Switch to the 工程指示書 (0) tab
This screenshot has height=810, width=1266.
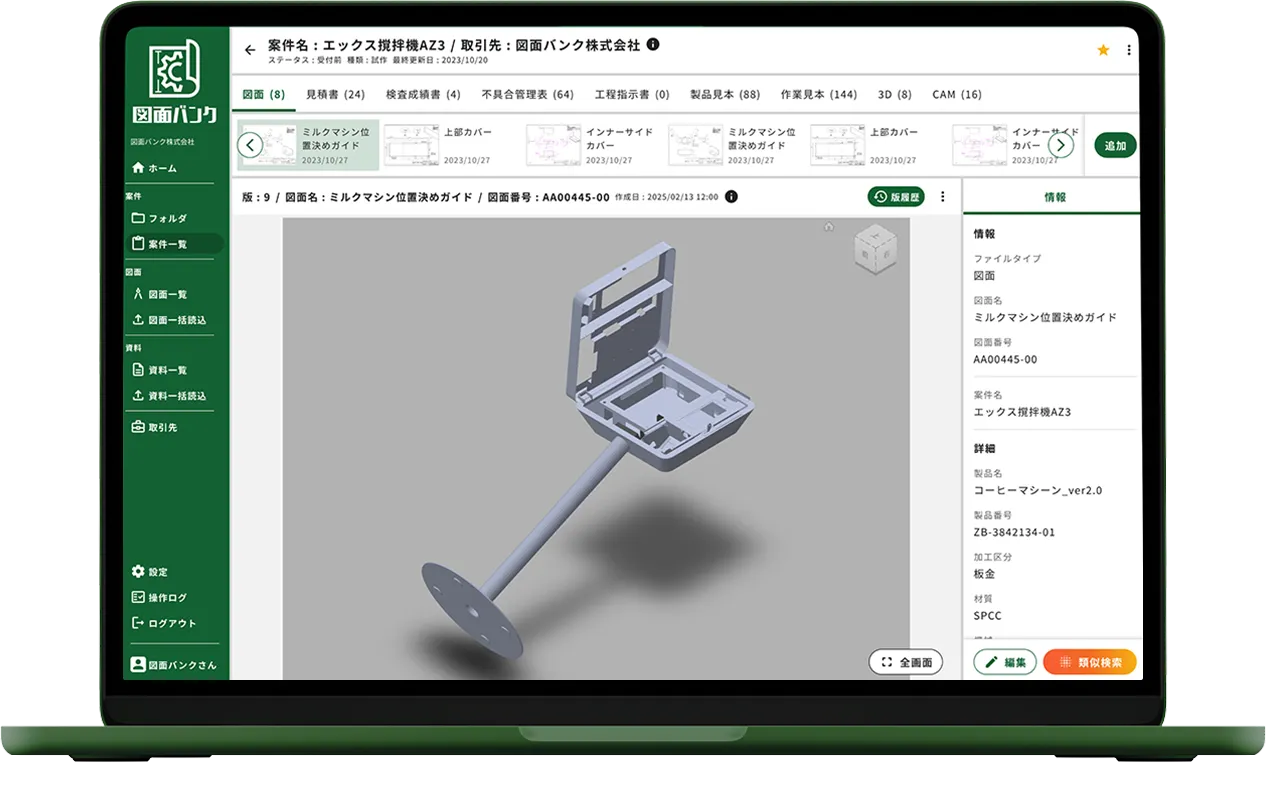tap(632, 95)
